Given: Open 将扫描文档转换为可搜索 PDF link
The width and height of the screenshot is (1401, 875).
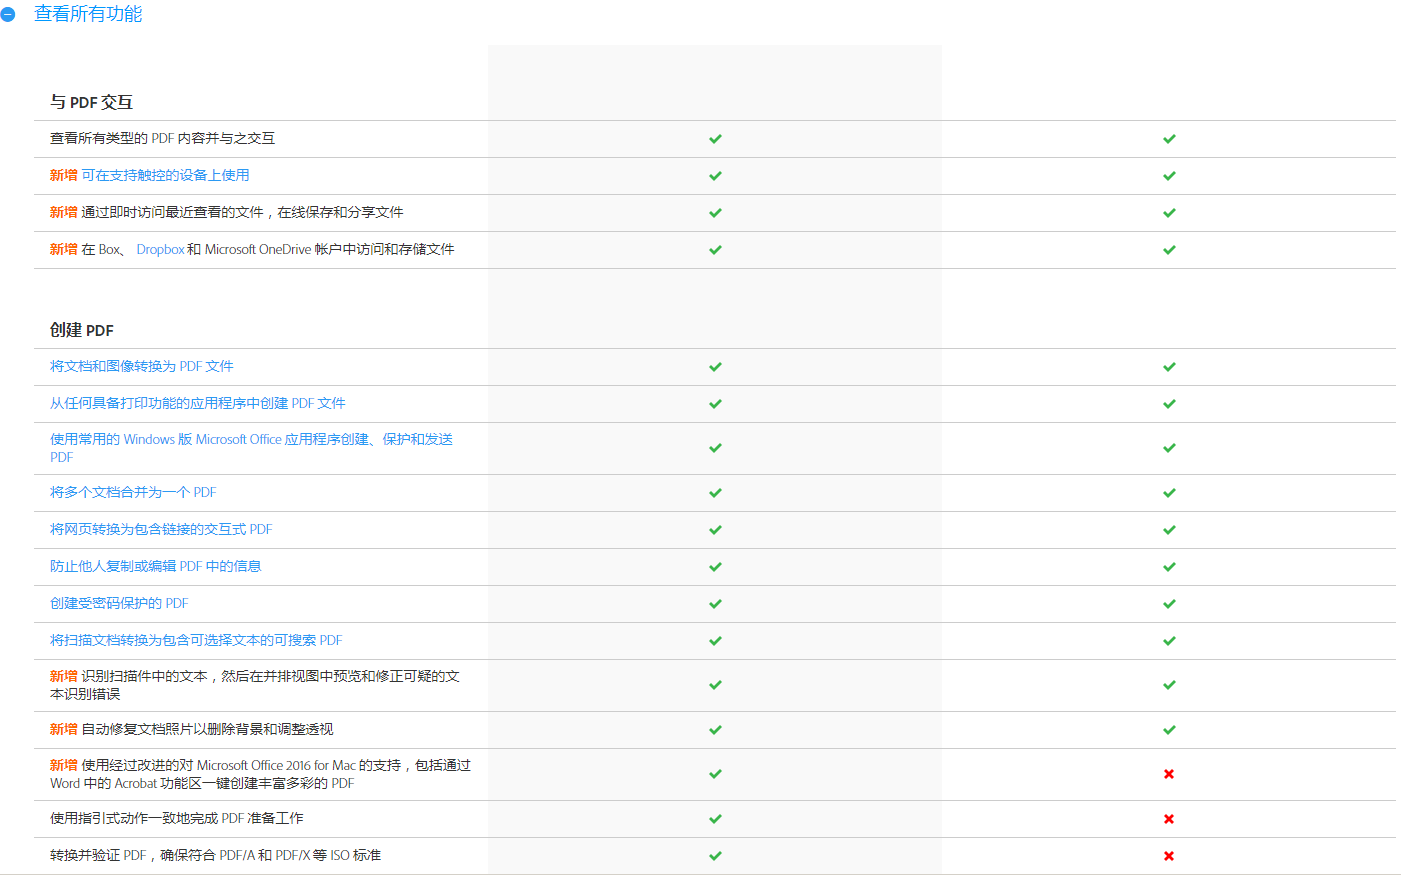Looking at the screenshot, I should (x=196, y=640).
